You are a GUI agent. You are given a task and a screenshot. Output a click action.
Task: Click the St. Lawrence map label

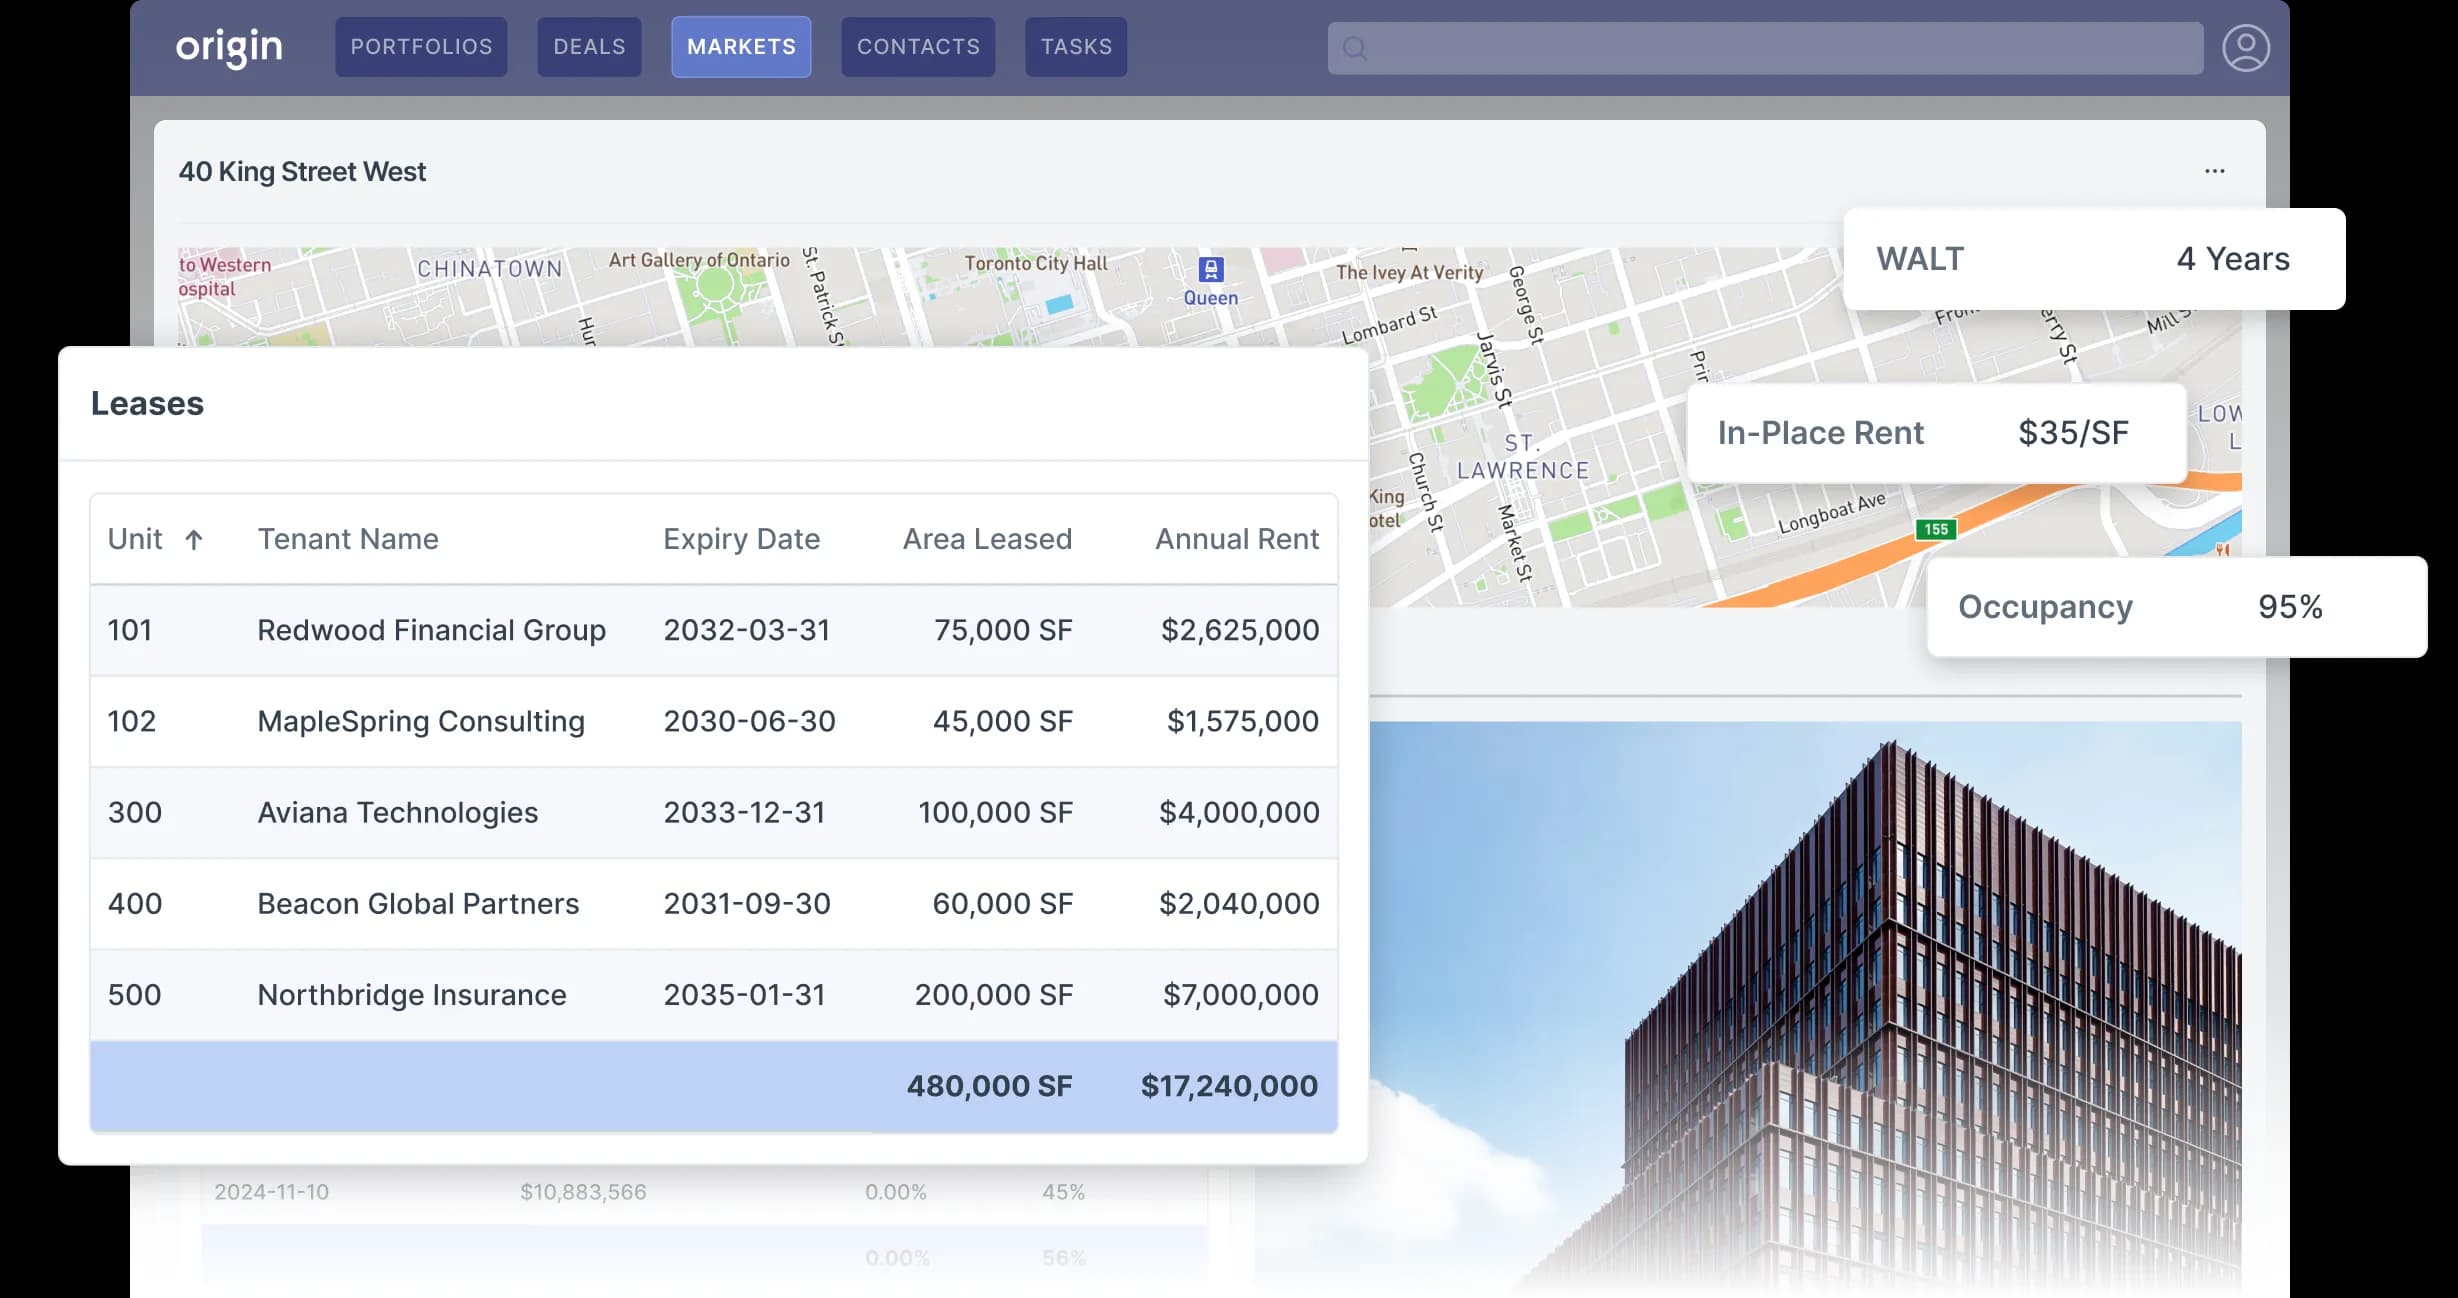point(1523,457)
